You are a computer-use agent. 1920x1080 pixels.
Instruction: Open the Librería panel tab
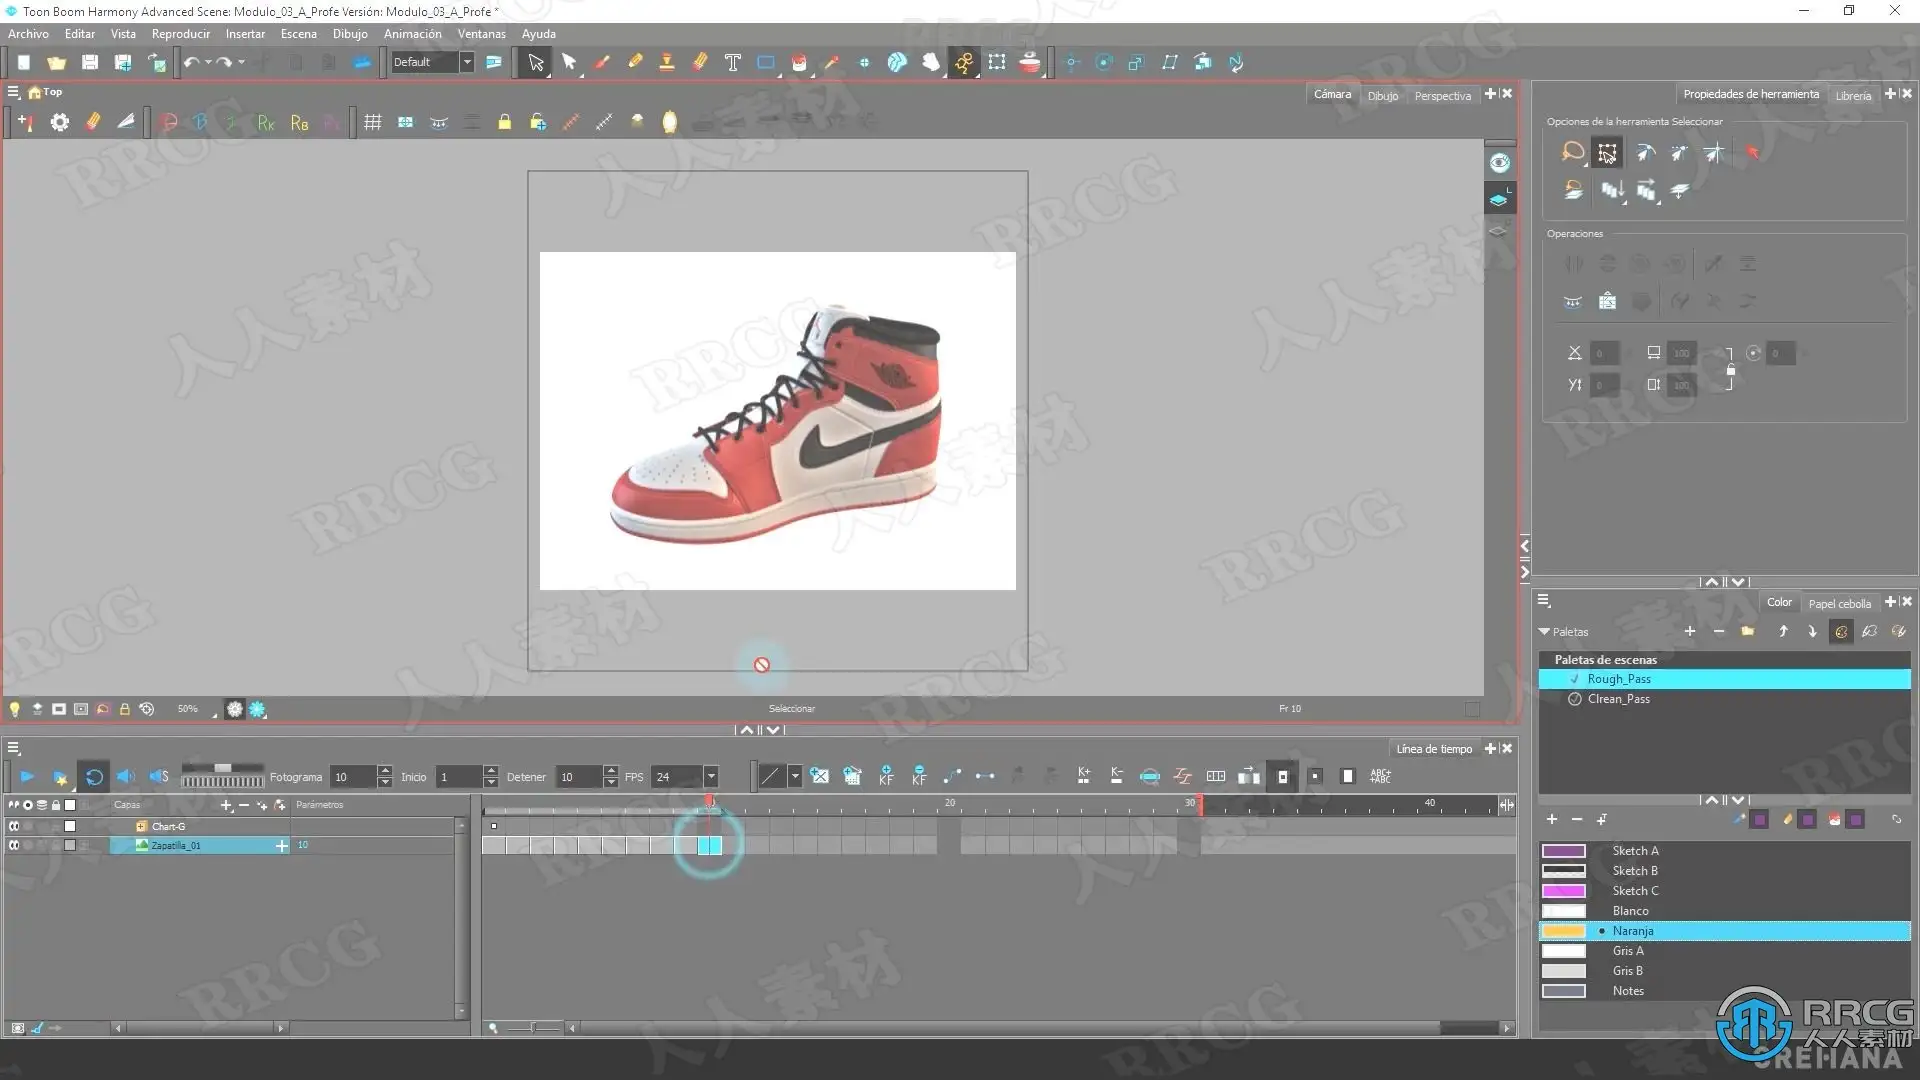tap(1852, 95)
